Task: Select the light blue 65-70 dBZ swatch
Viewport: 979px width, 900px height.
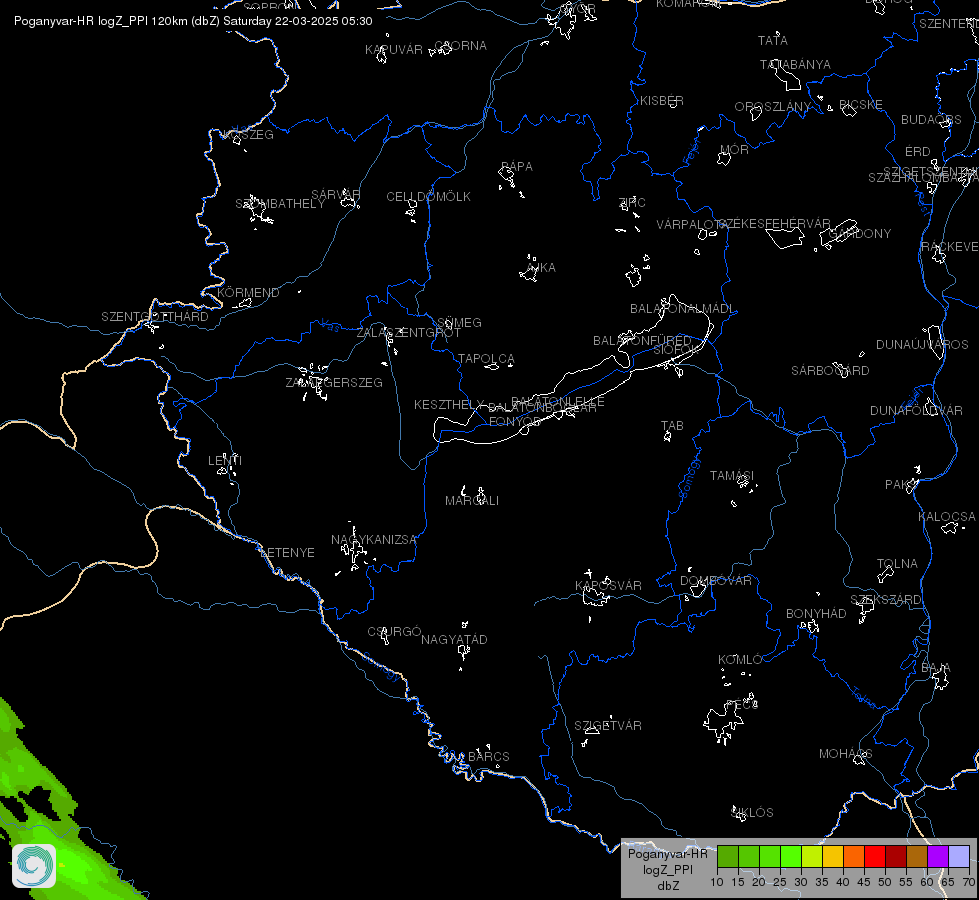Action: pos(959,856)
